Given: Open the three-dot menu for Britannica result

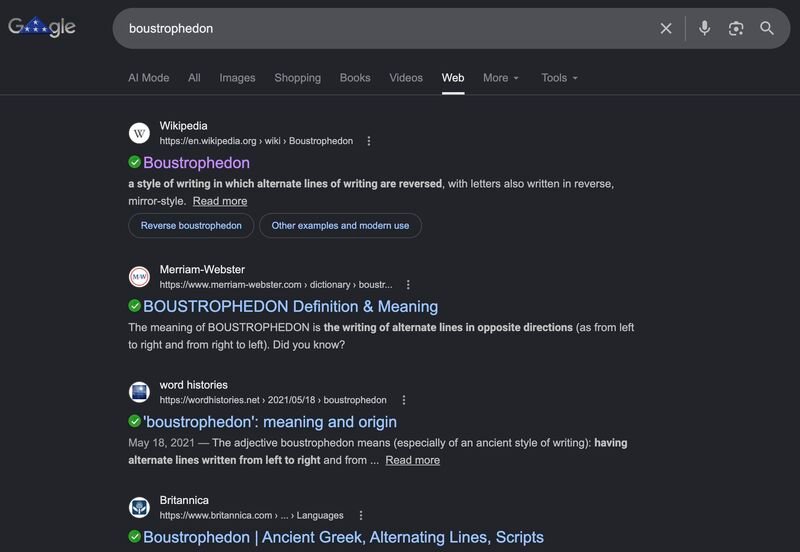Looking at the screenshot, I should tap(361, 515).
